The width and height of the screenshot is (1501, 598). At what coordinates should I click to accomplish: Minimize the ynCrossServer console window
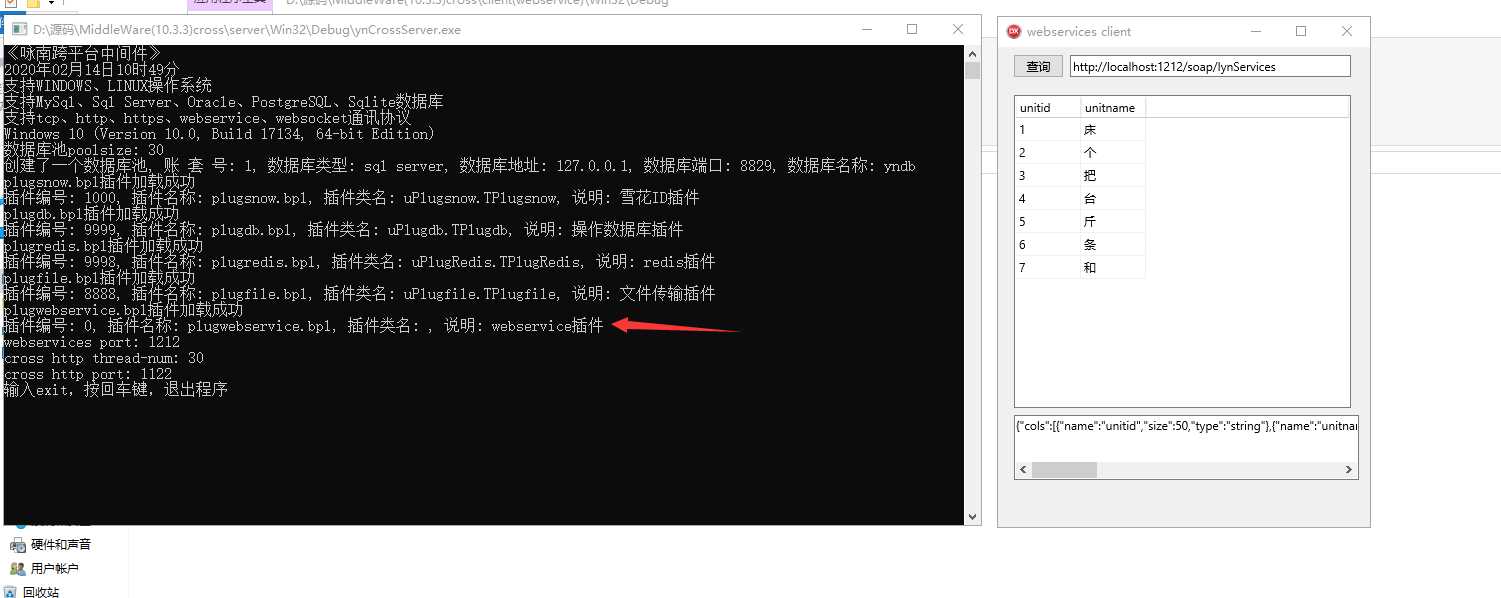point(866,30)
